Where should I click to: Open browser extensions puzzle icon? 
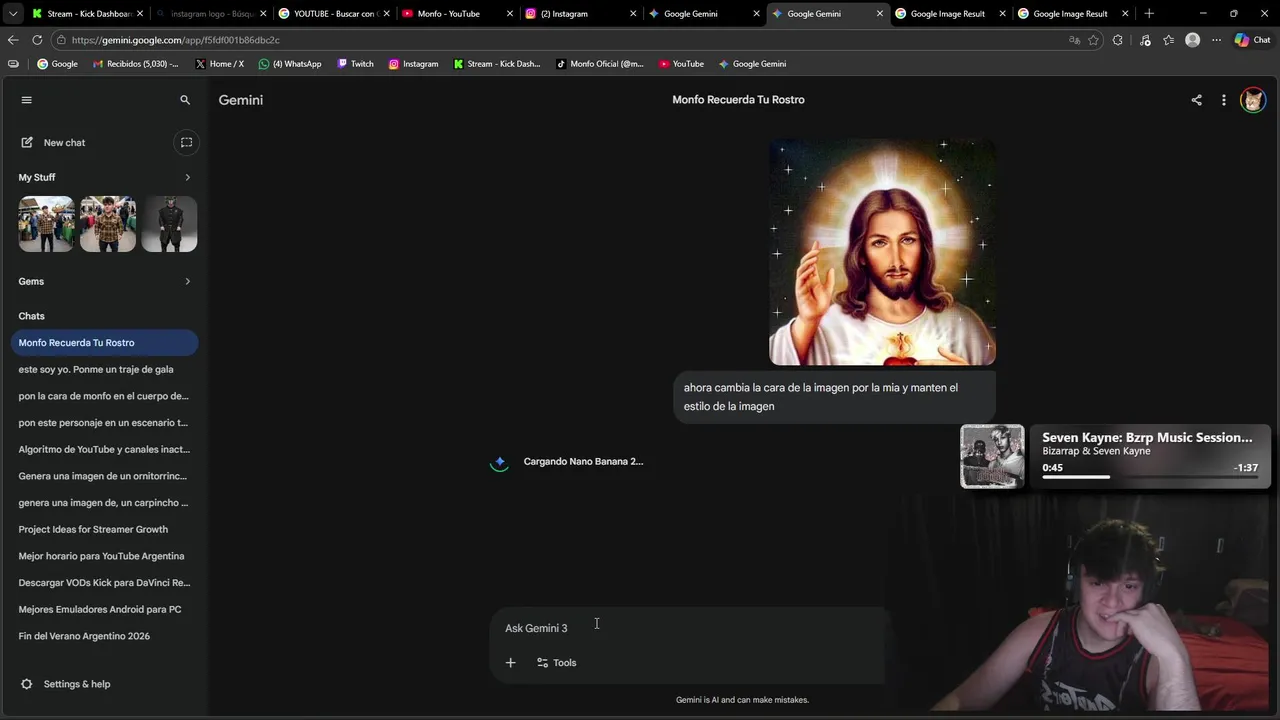click(1118, 40)
